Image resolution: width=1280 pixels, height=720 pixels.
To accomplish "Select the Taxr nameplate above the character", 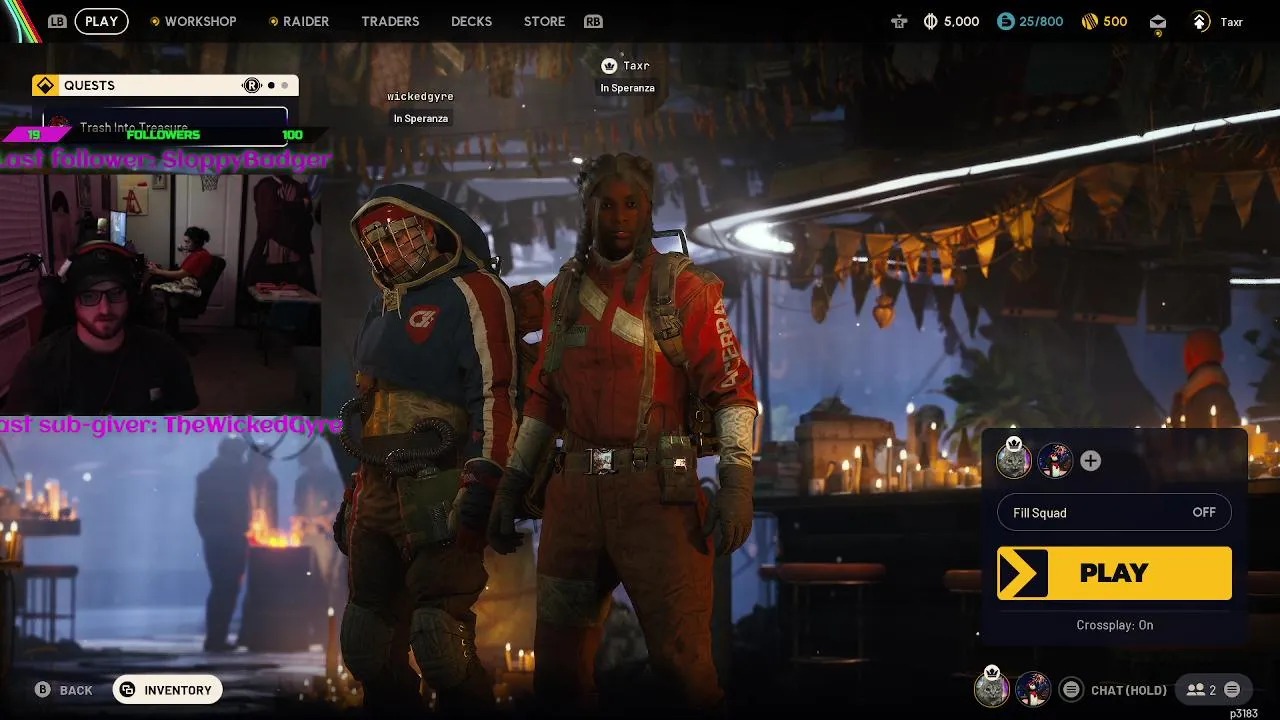I will coord(636,66).
